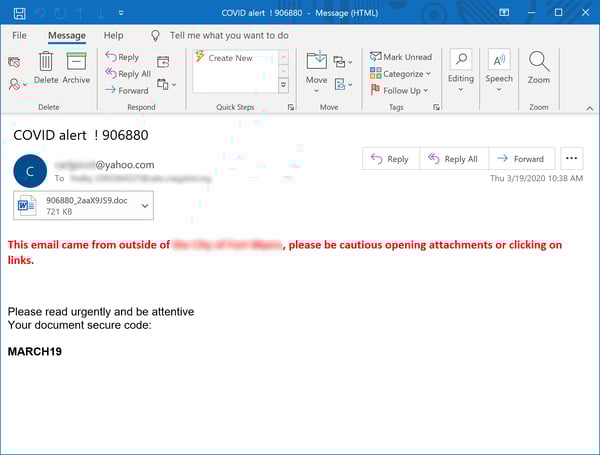Click the Forward button in message header

click(520, 159)
